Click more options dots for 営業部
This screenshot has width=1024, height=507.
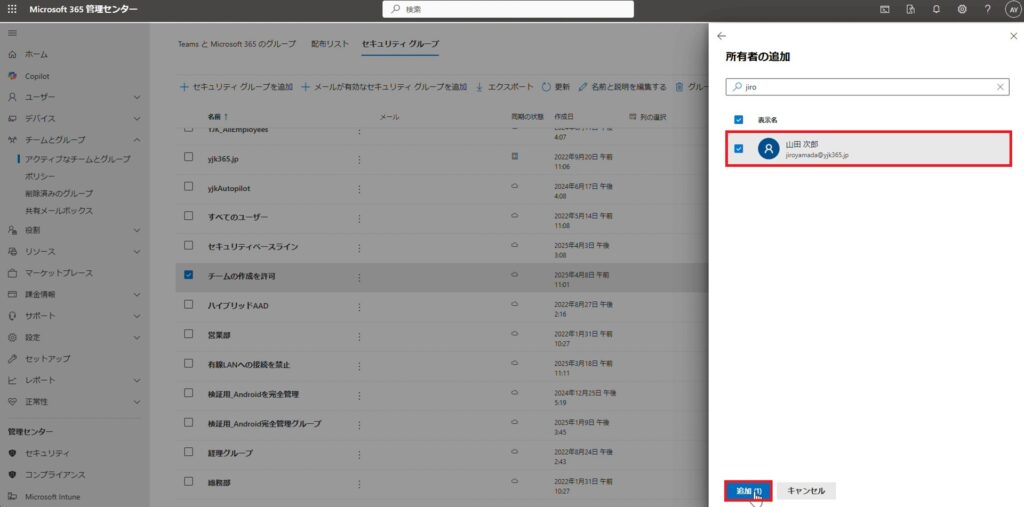[359, 336]
